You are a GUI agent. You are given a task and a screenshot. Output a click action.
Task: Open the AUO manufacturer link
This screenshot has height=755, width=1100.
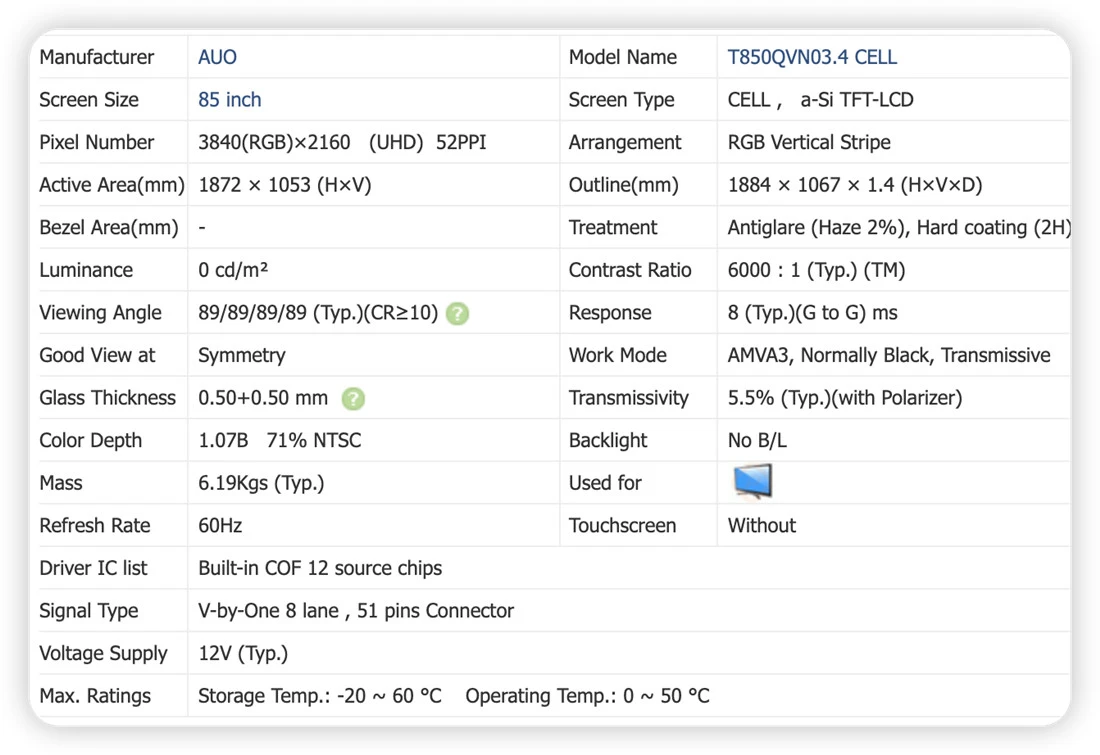(x=217, y=57)
